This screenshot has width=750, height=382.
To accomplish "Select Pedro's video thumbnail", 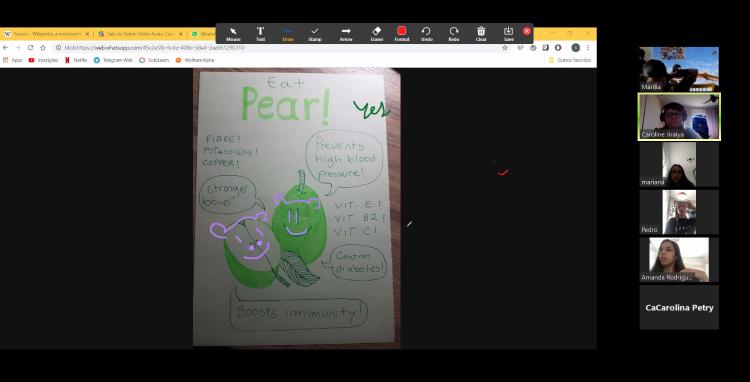I will (x=679, y=212).
